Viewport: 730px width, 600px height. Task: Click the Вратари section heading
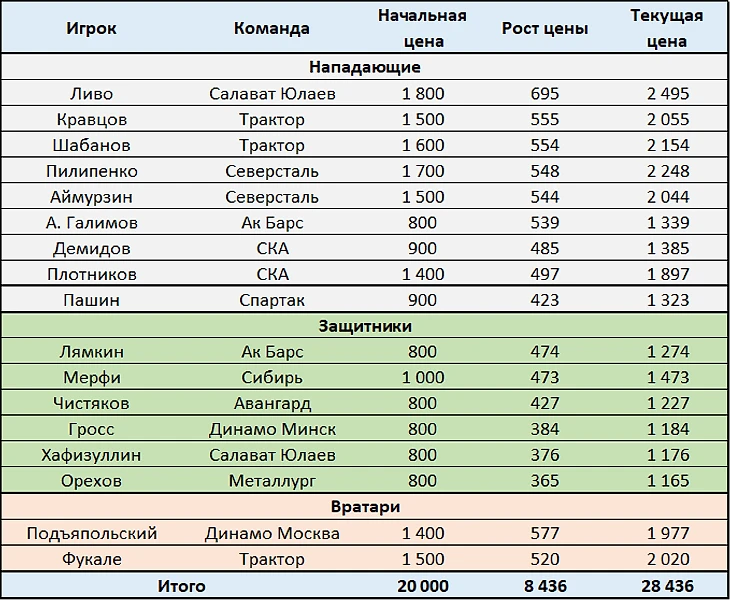tap(365, 506)
